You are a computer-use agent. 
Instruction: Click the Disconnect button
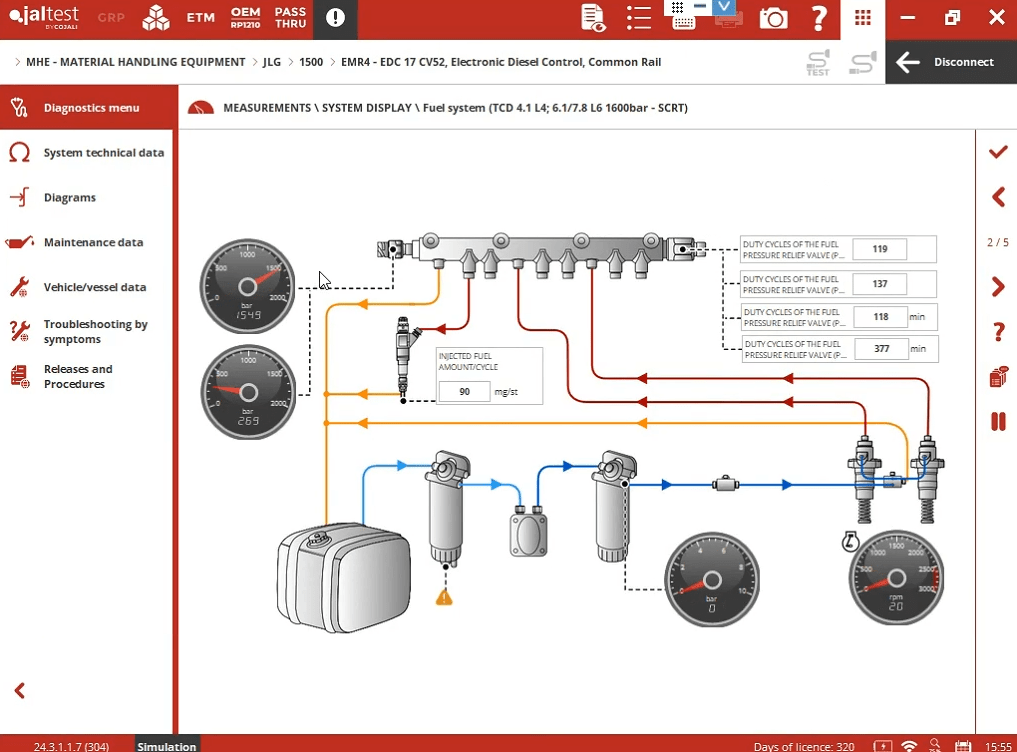point(950,62)
